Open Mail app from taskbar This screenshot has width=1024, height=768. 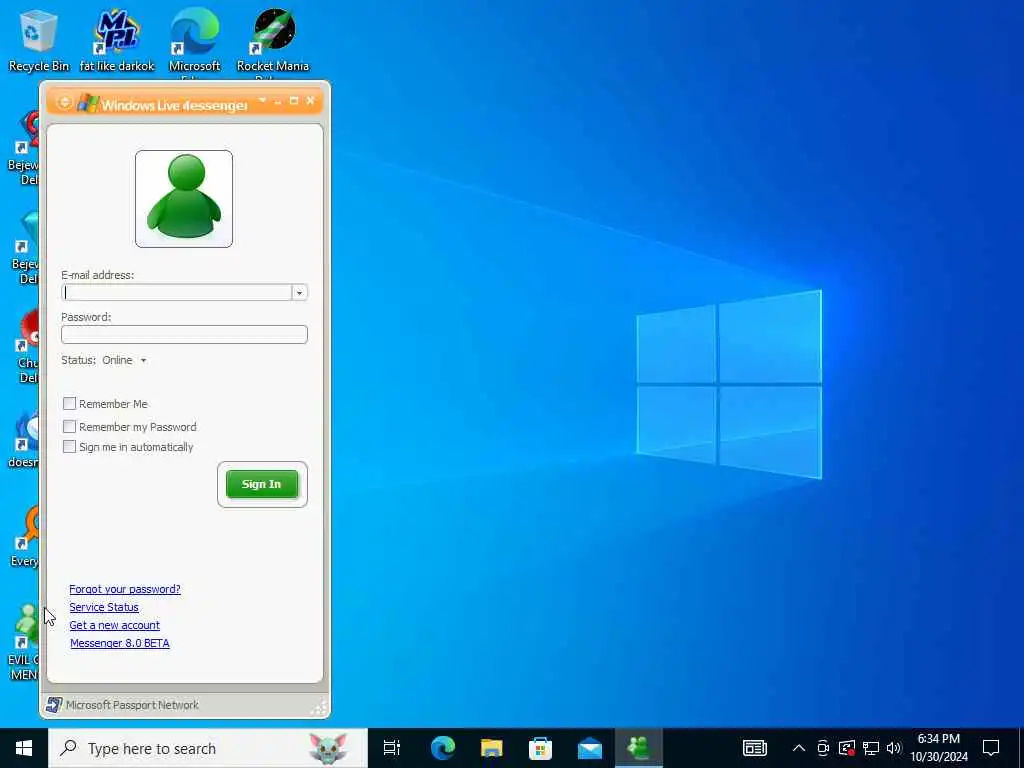pos(590,748)
